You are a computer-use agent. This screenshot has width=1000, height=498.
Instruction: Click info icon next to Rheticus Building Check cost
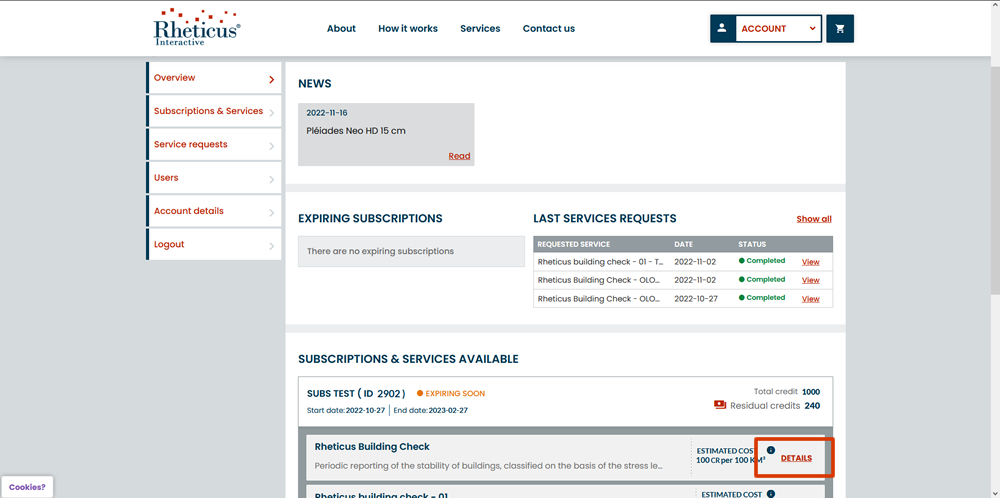click(770, 450)
